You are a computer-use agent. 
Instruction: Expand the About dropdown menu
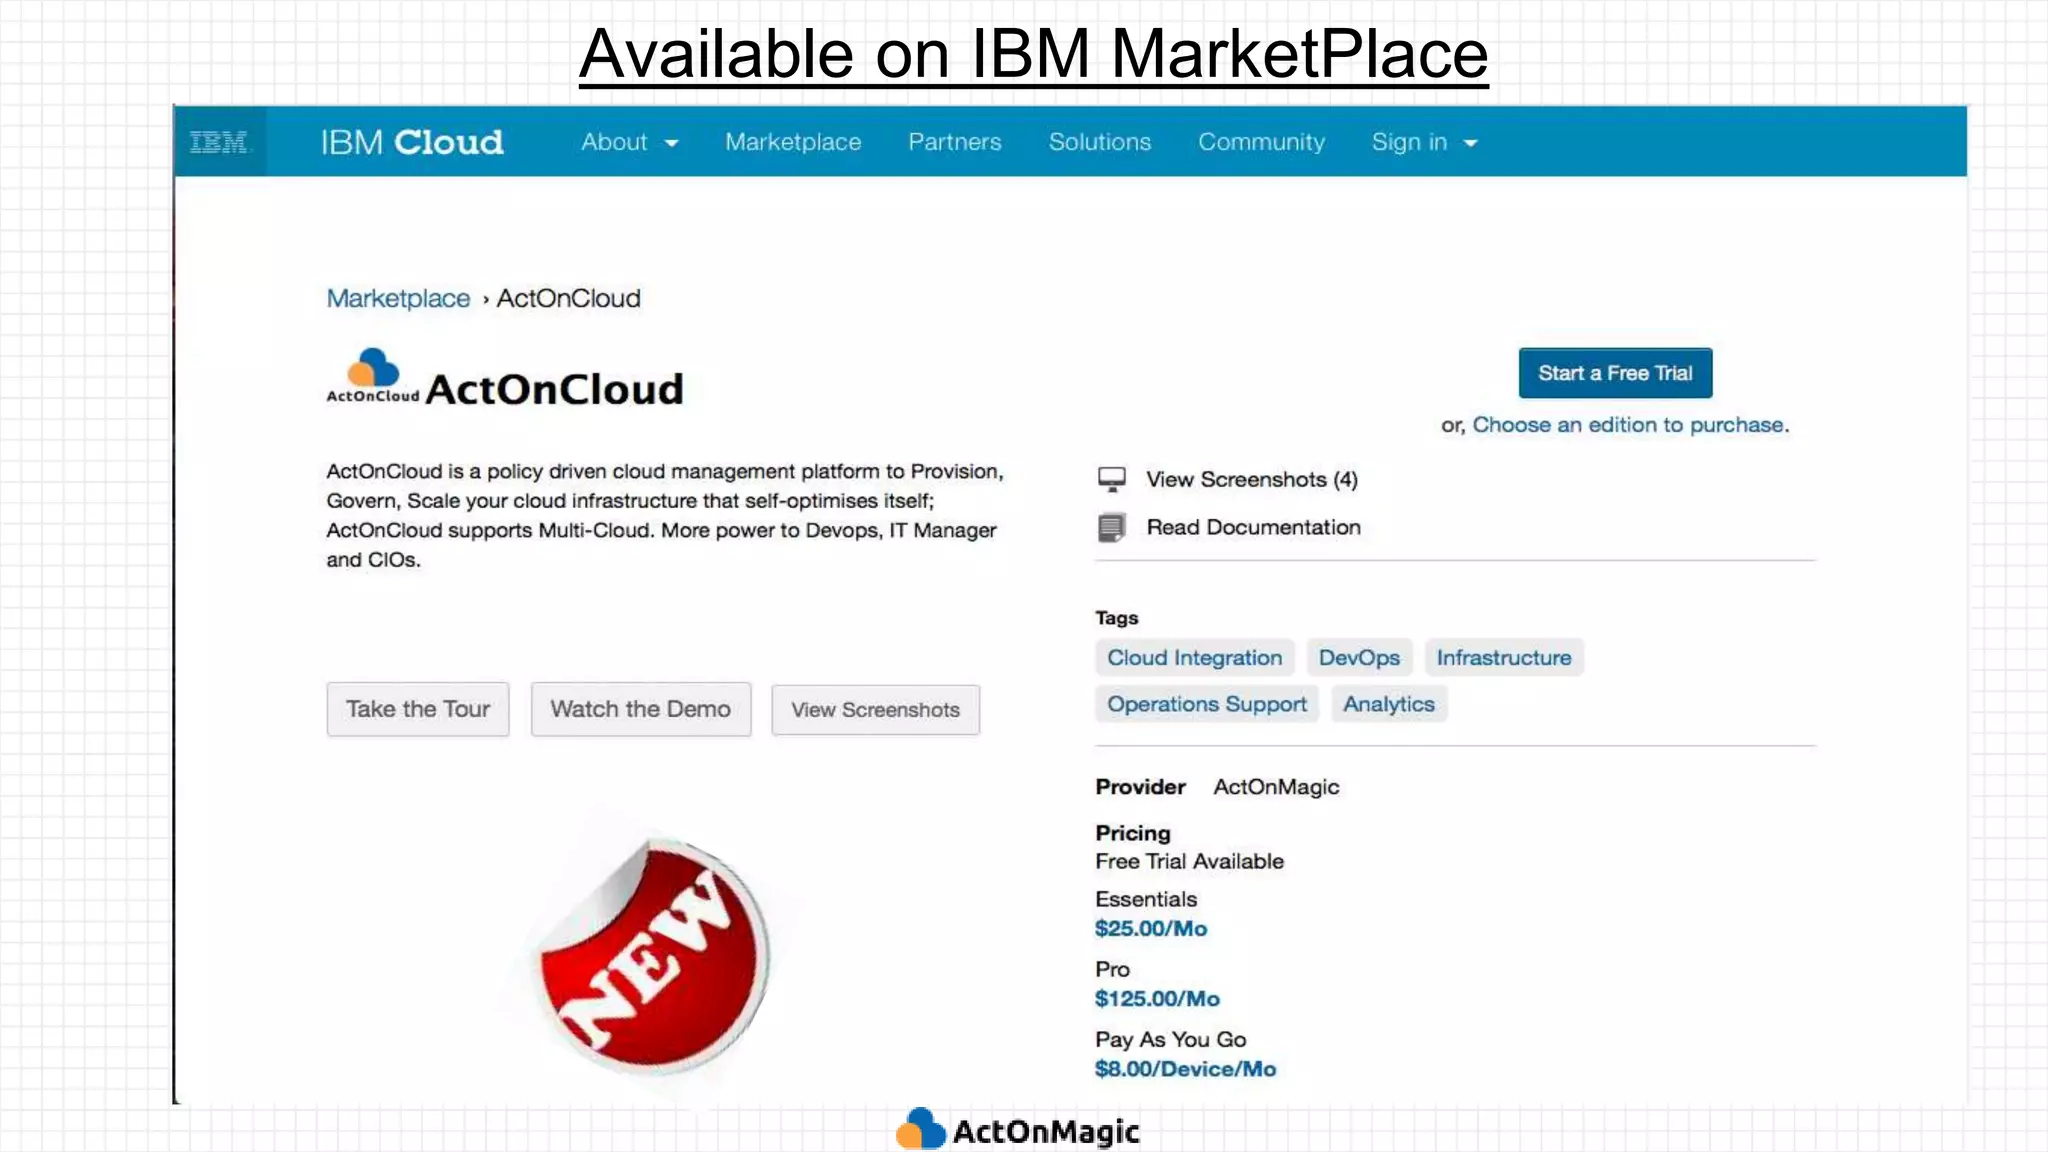click(x=630, y=142)
